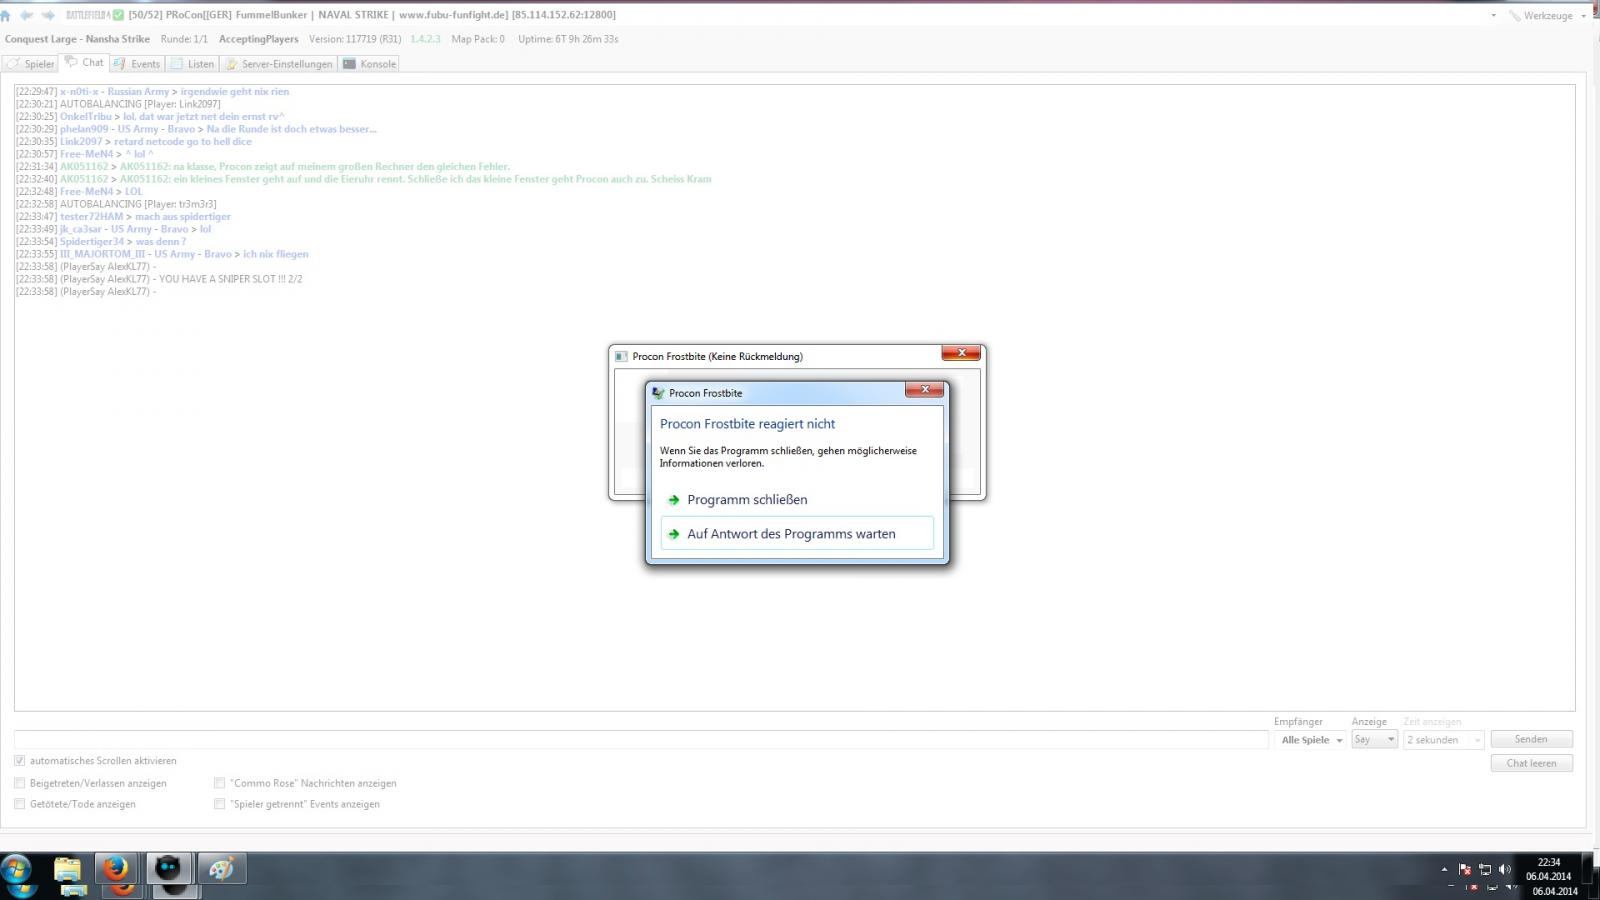Click the Procon cat icon in taskbar
This screenshot has width=1600, height=900.
(x=169, y=869)
